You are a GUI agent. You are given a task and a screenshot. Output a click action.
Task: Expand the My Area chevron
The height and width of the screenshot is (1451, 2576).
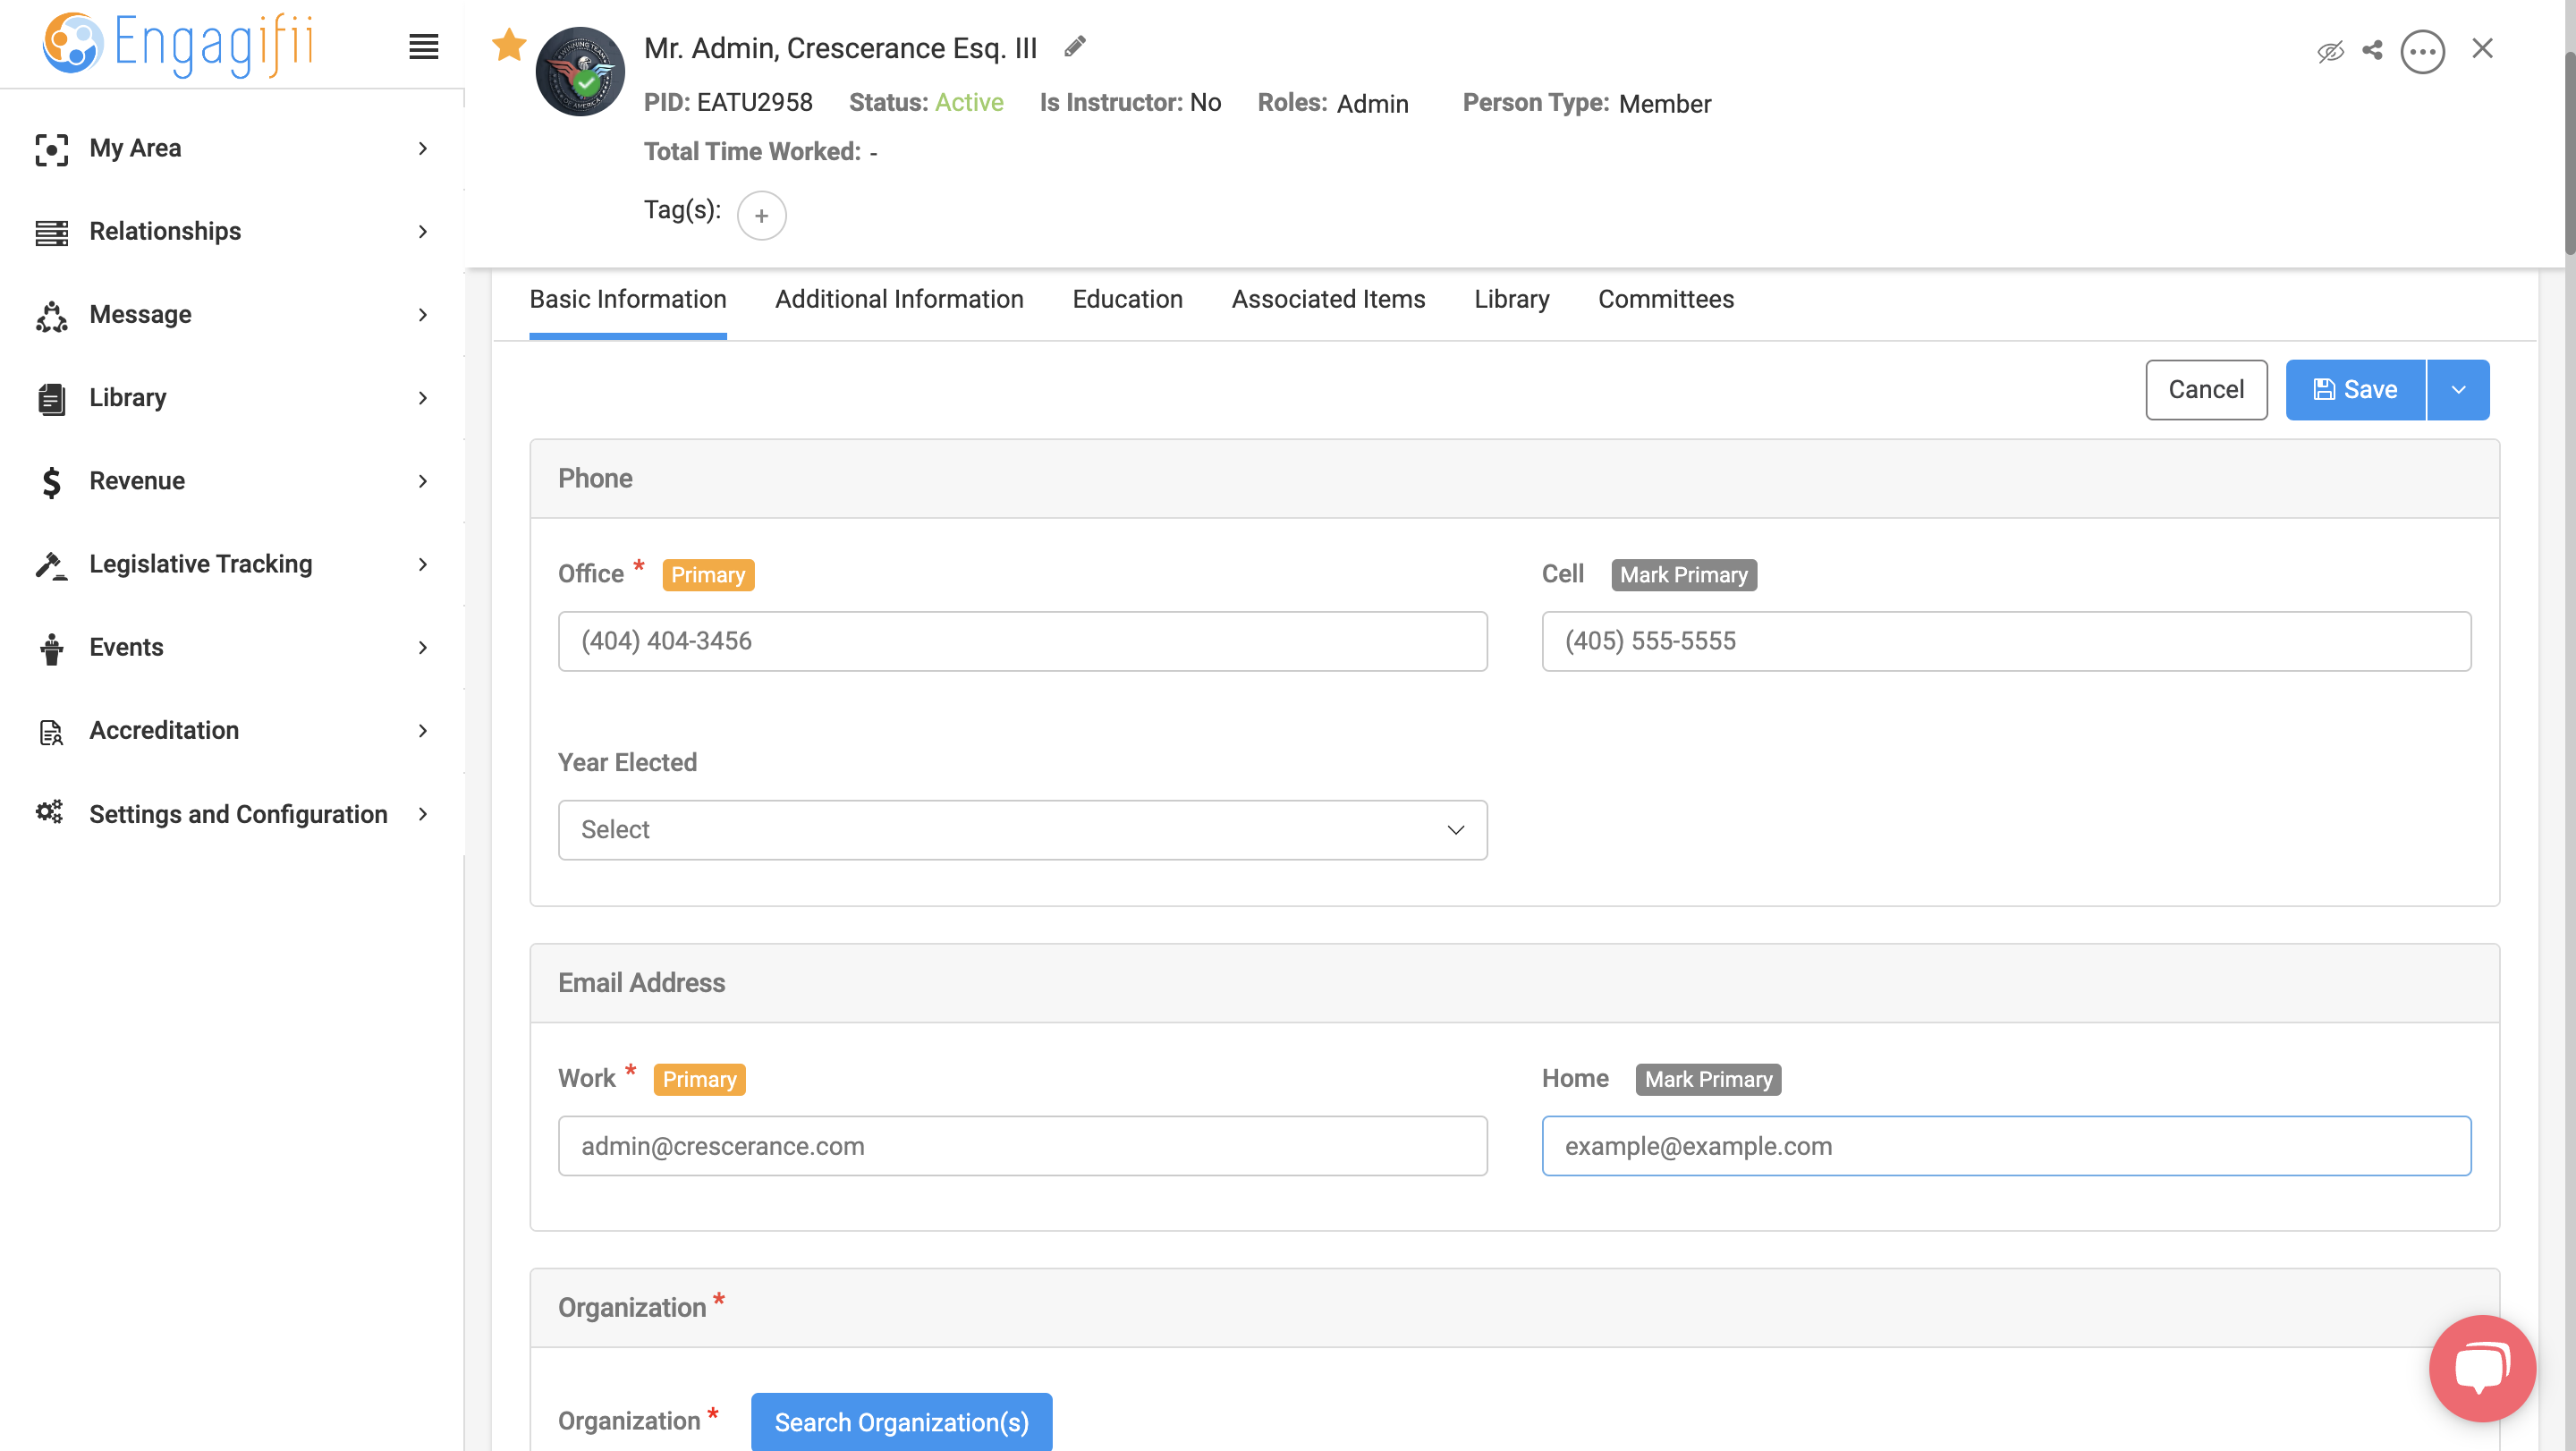pos(423,149)
